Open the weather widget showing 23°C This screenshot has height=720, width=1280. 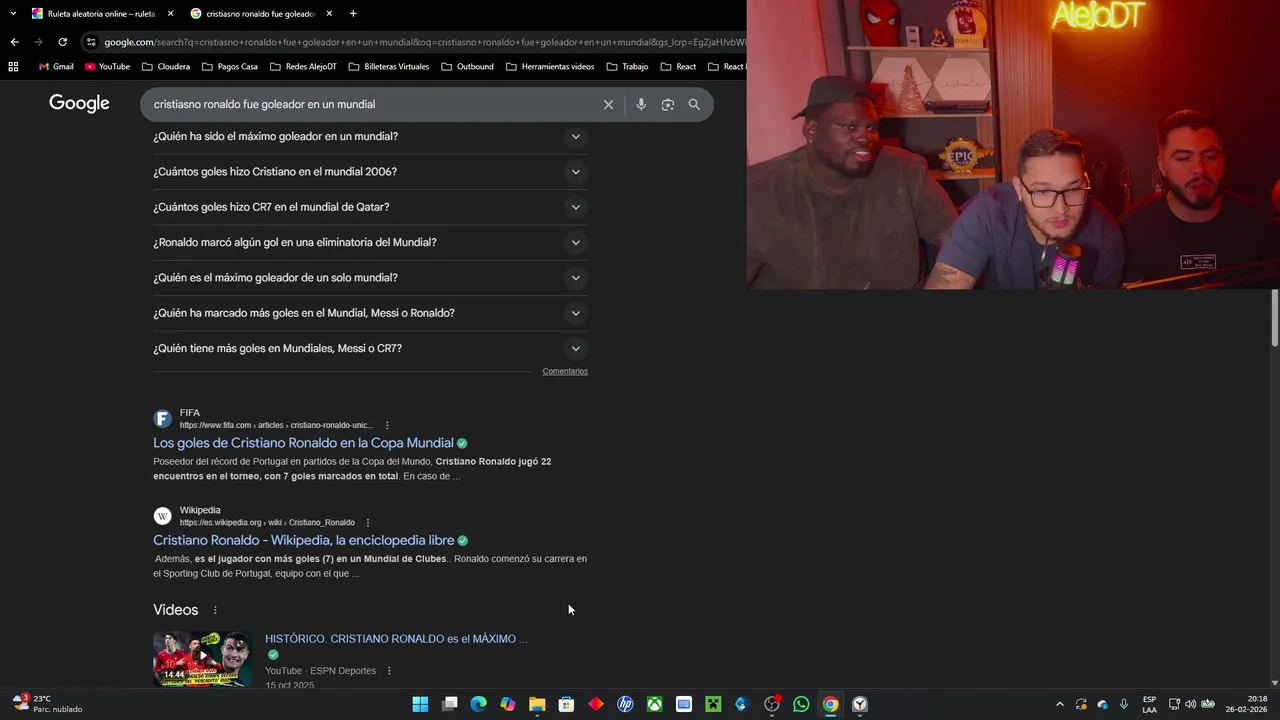[x=48, y=704]
